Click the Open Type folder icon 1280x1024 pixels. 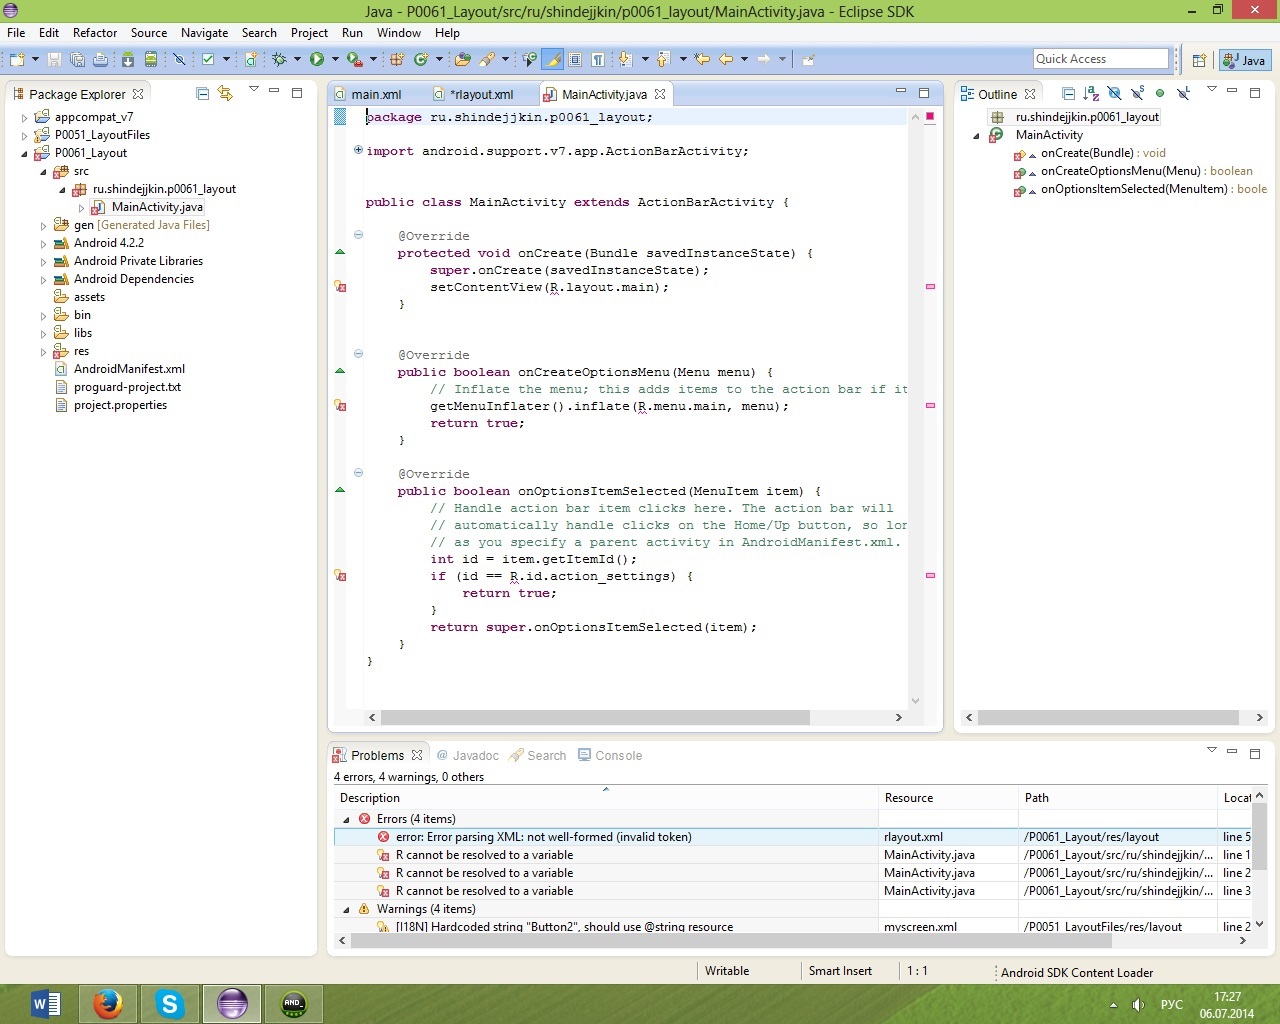pyautogui.click(x=462, y=60)
